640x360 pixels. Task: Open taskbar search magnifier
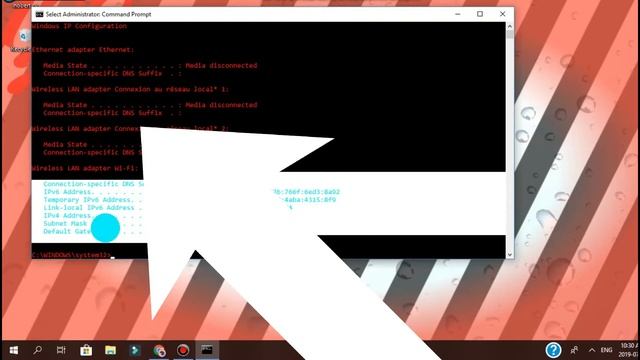[38, 350]
